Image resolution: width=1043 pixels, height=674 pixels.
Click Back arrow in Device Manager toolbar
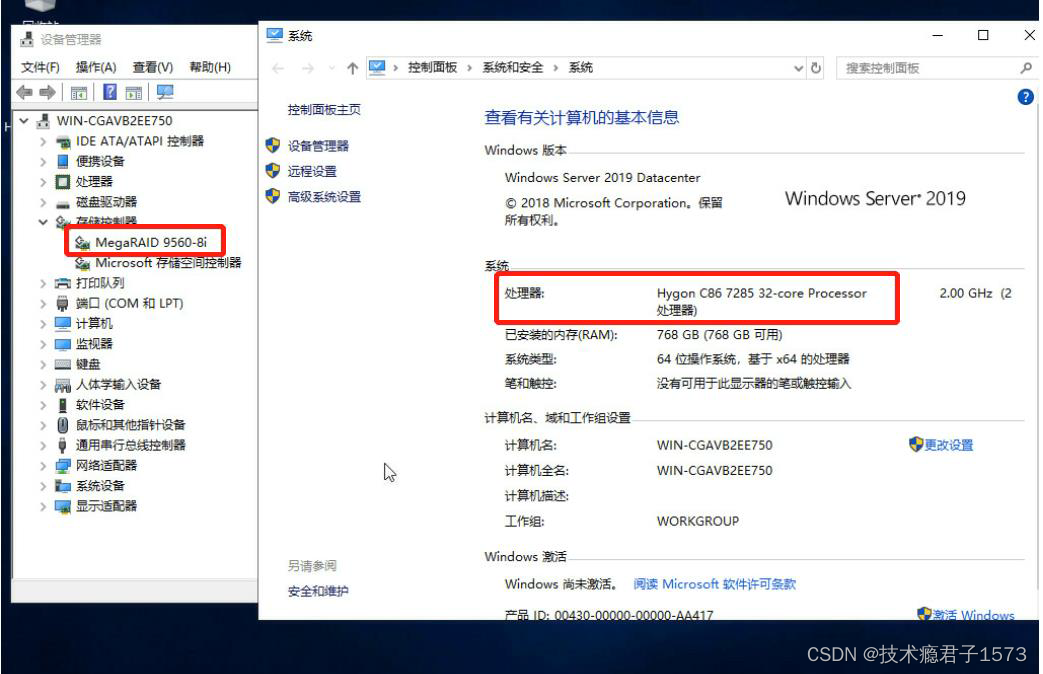point(25,92)
